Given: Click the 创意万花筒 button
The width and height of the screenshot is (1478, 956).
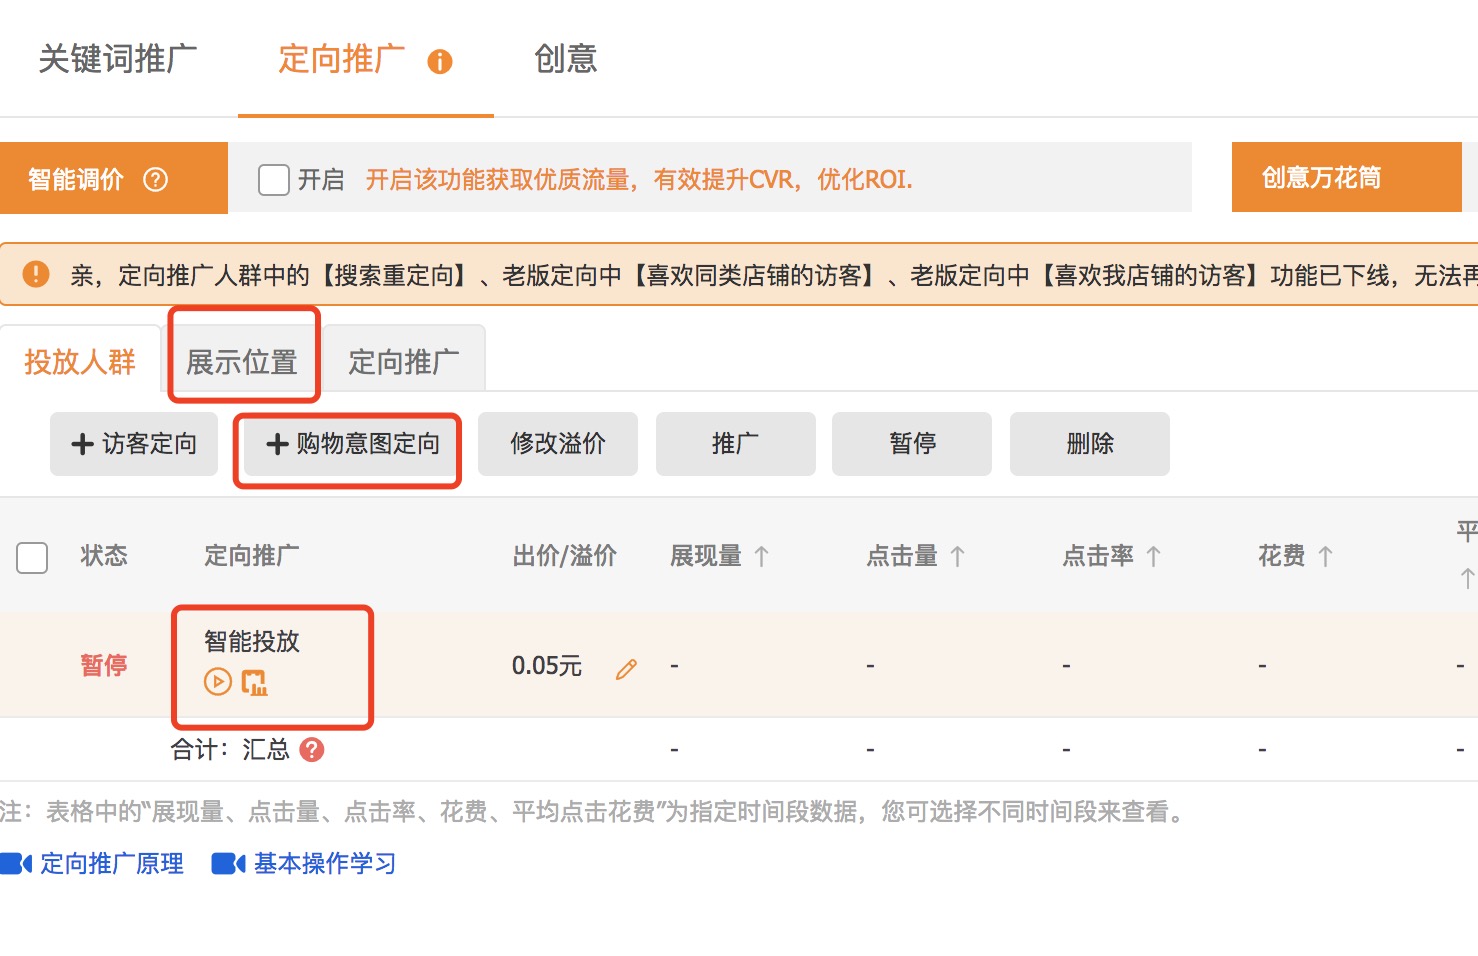Looking at the screenshot, I should coord(1320,177).
